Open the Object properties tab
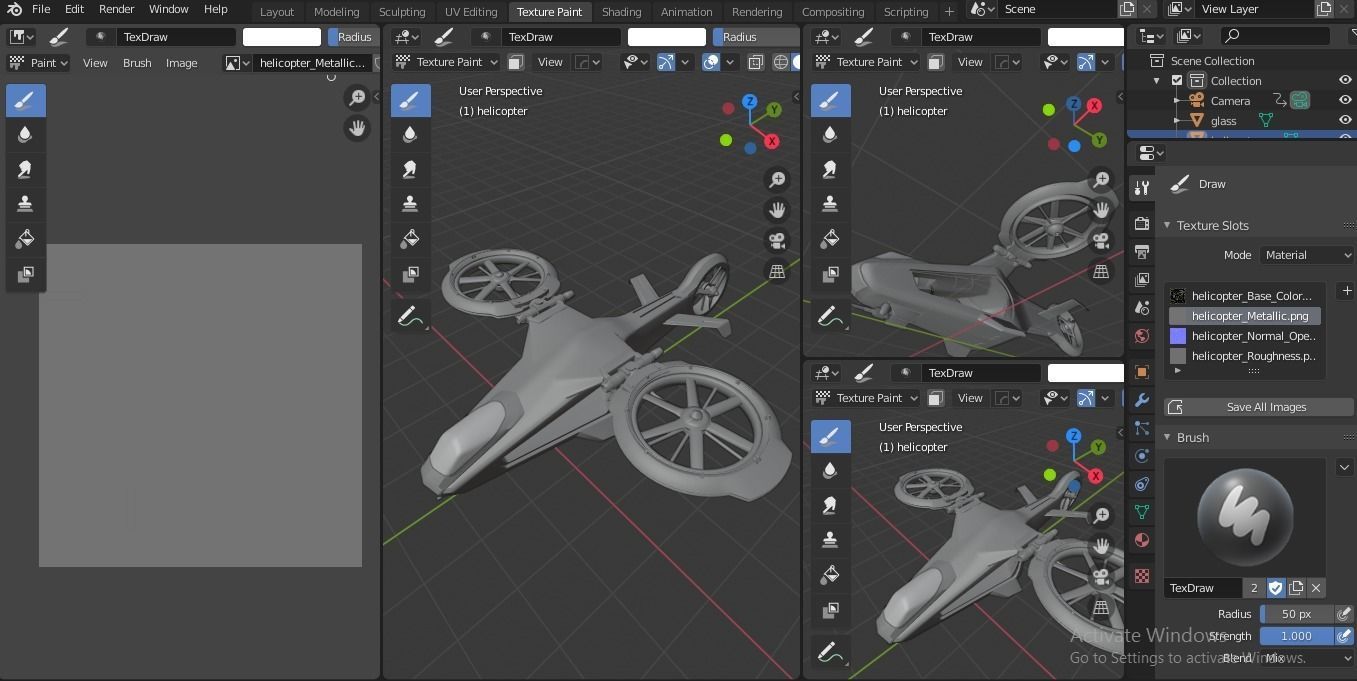Screen dimensions: 1357x681 1142,372
